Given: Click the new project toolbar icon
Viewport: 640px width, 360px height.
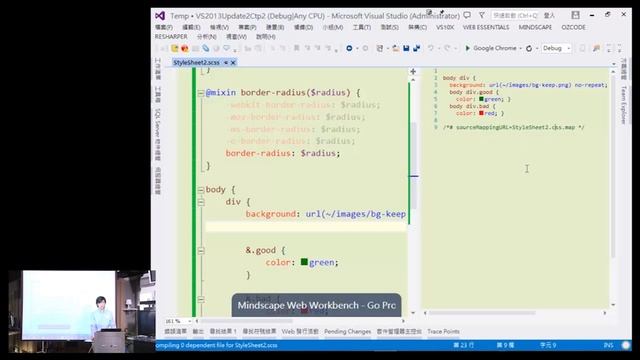Looking at the screenshot, I should coord(380,48).
